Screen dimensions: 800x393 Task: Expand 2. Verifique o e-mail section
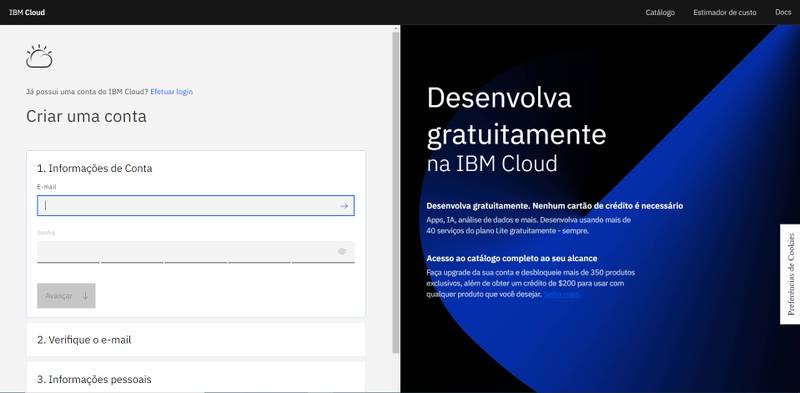click(196, 339)
